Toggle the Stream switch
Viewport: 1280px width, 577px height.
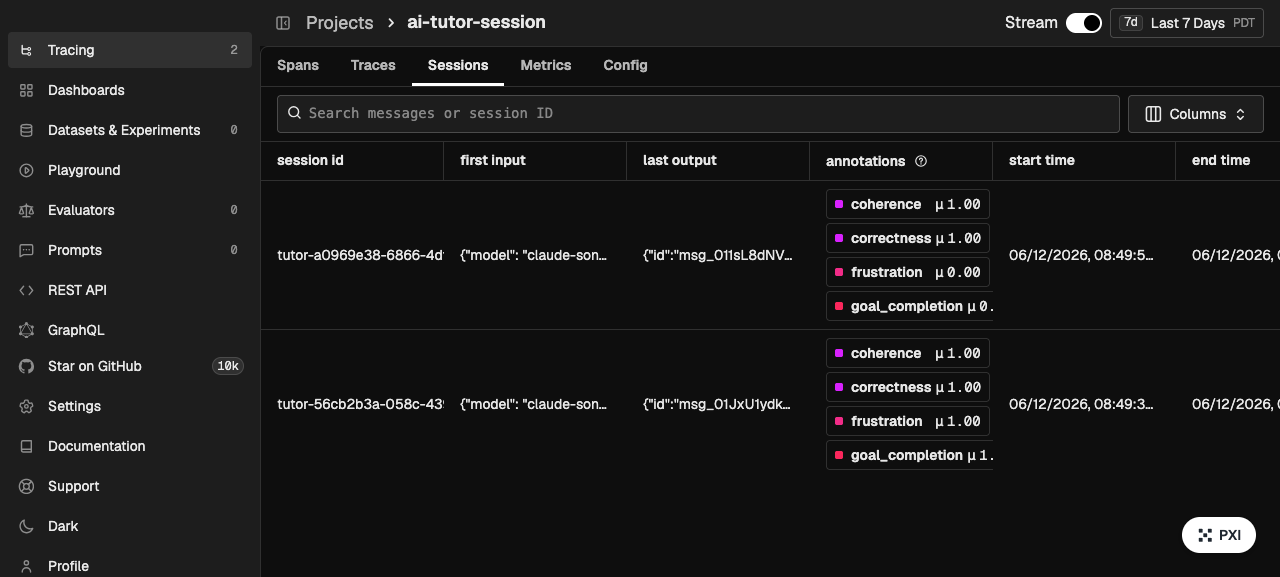point(1084,23)
